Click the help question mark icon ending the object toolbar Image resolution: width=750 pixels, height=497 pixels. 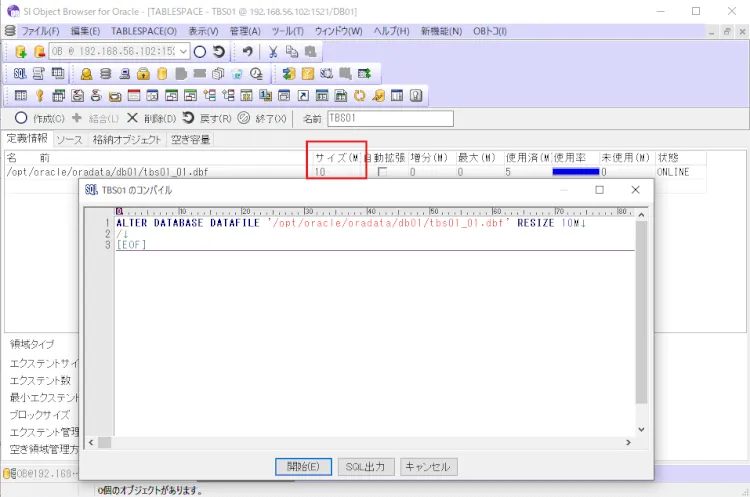[416, 96]
